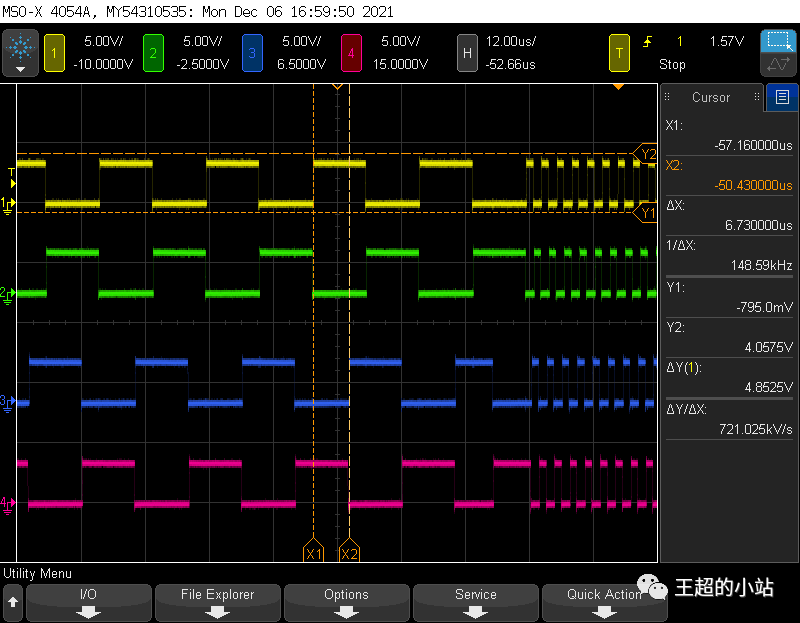This screenshot has width=800, height=623.
Task: Open the Cursor sidebar list menu icon
Action: pos(781,97)
